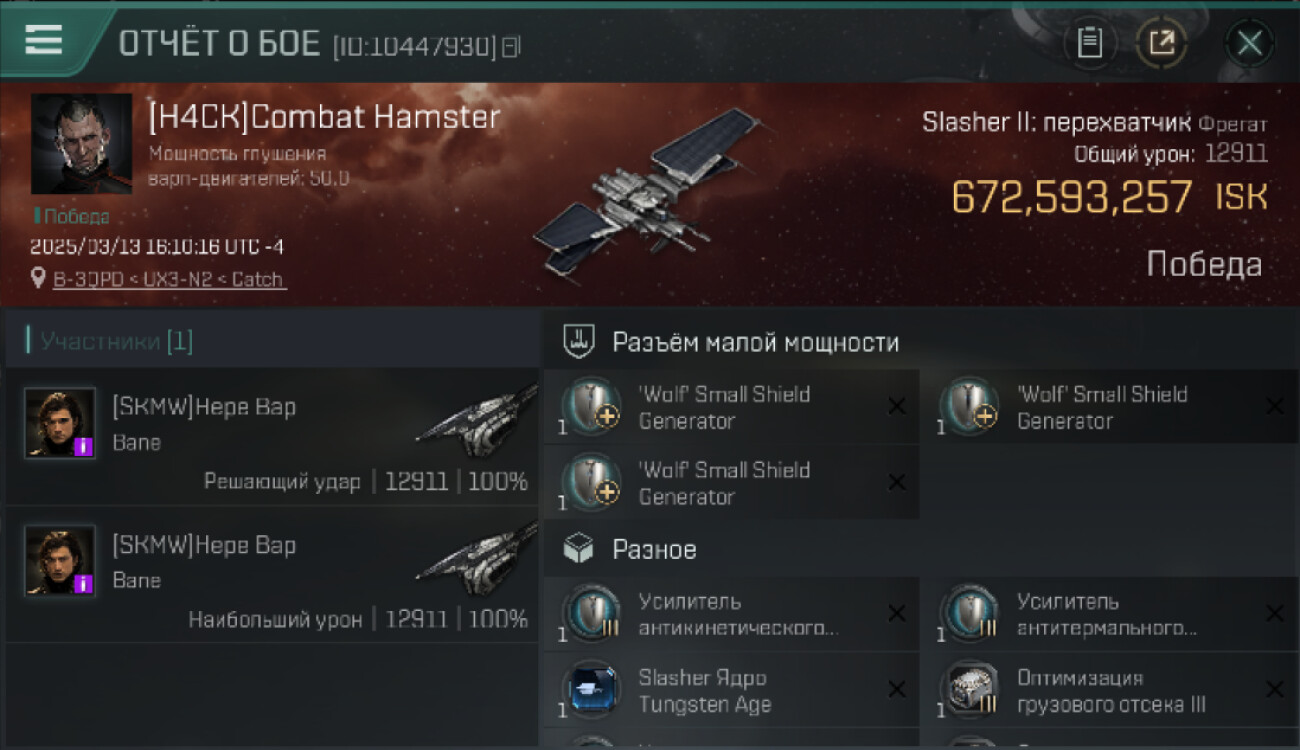Open the hamburger main menu
Screen dimensions: 1300x750
(43, 41)
